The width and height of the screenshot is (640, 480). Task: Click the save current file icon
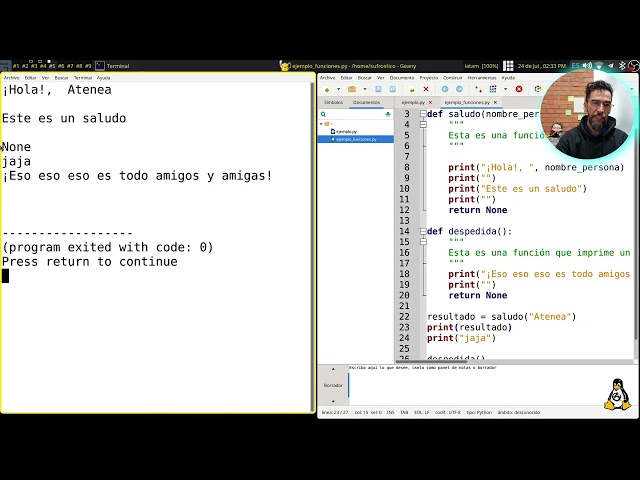click(378, 89)
